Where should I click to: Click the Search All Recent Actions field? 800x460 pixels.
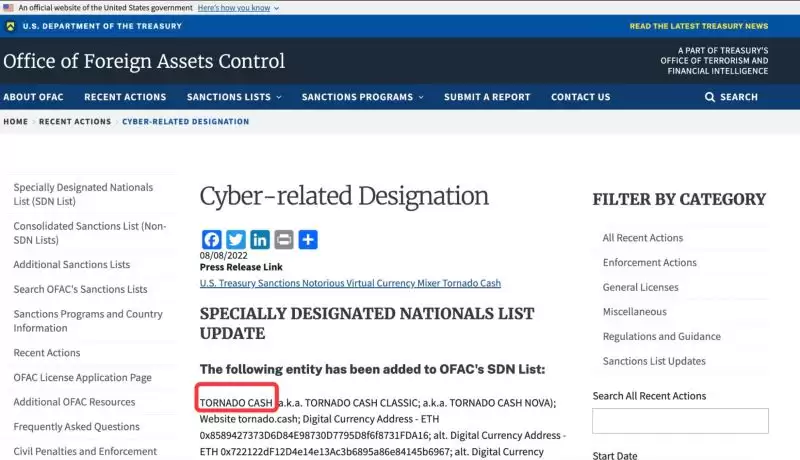(x=680, y=421)
